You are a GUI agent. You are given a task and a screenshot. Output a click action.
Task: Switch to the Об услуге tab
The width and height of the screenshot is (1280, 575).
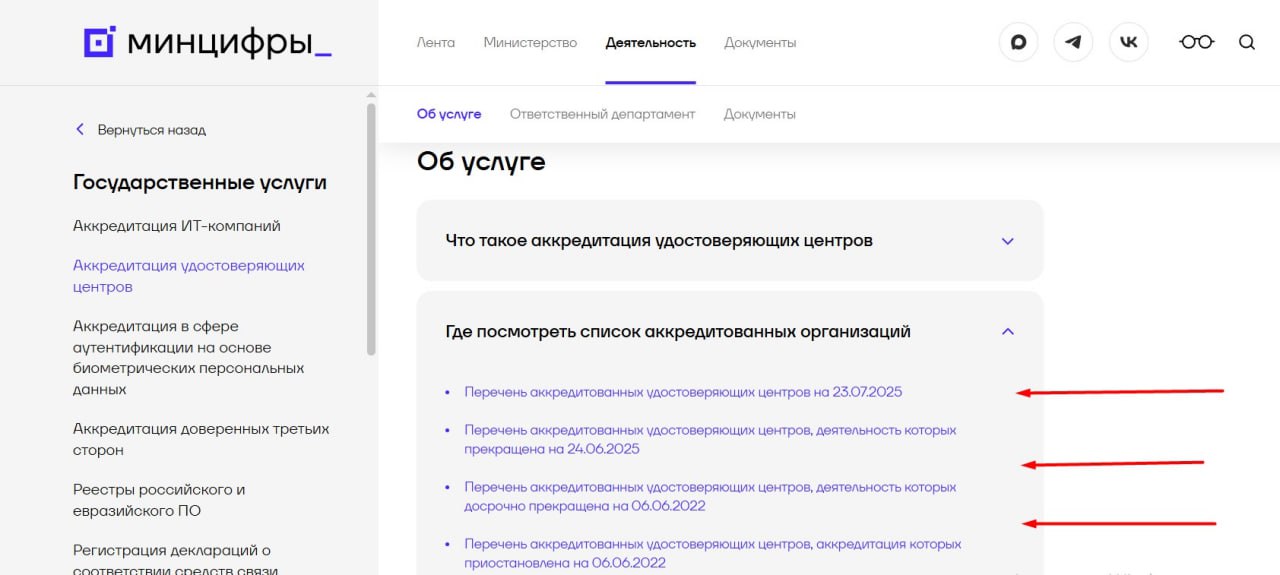coord(449,114)
